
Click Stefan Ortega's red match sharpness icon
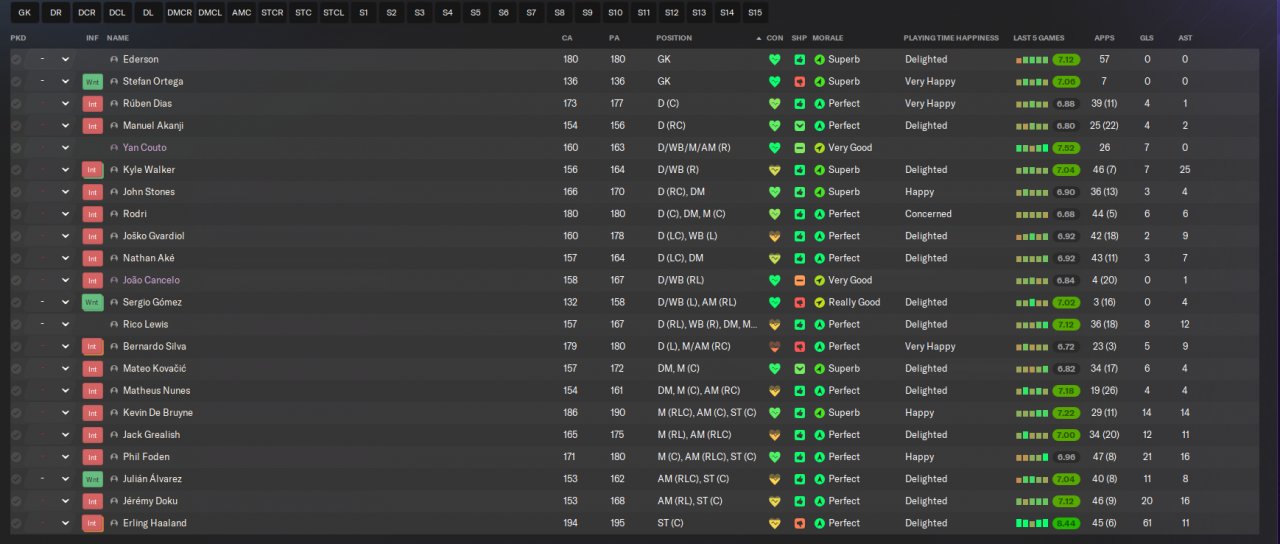799,81
